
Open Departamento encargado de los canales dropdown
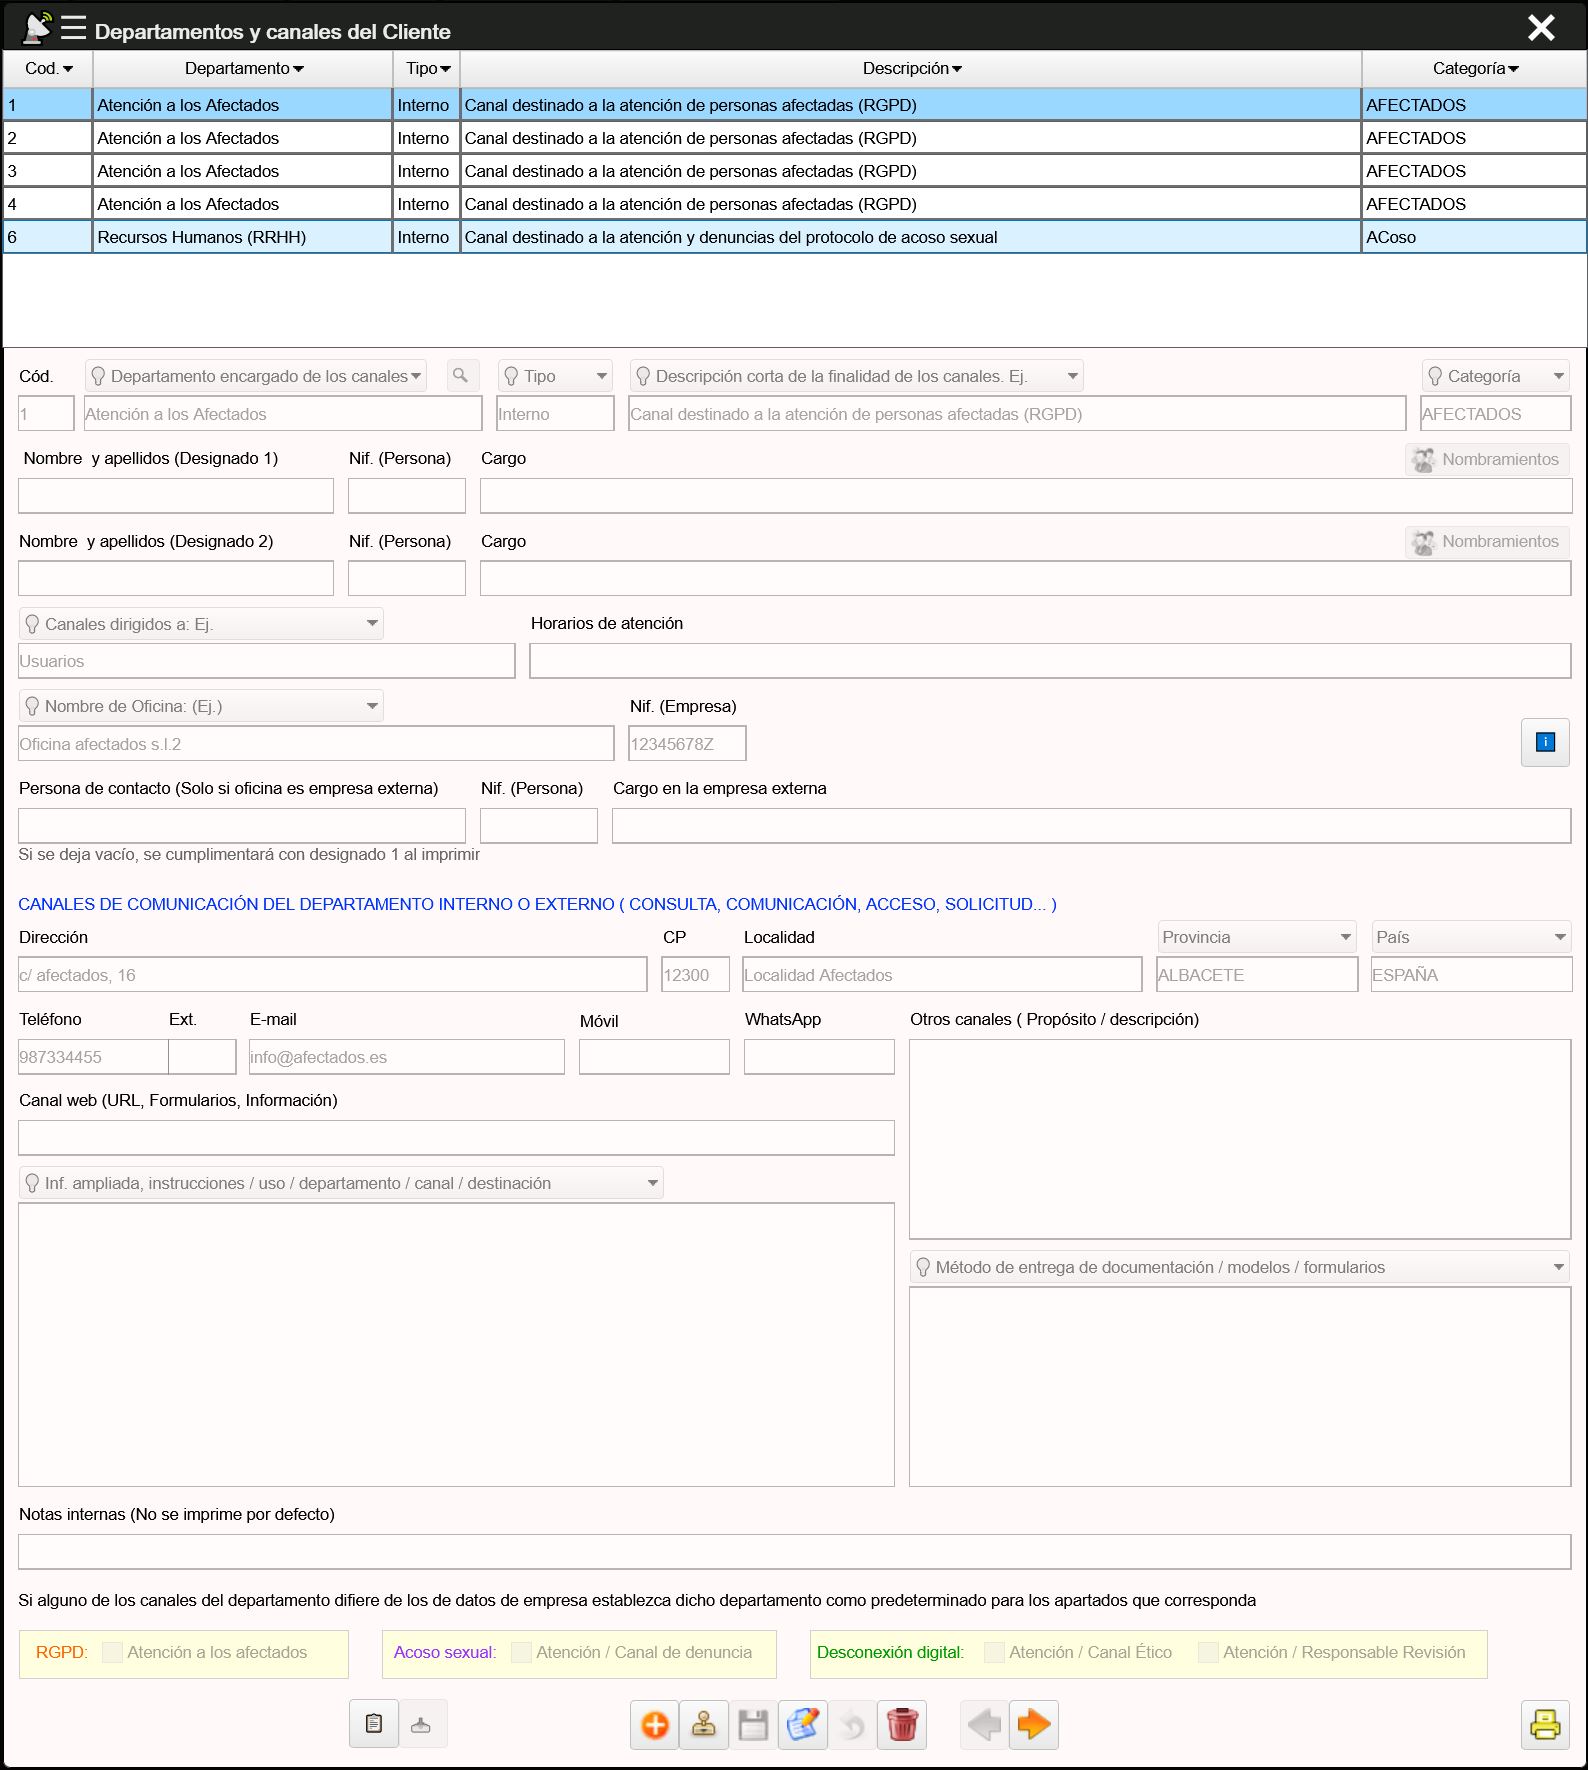pyautogui.click(x=256, y=376)
